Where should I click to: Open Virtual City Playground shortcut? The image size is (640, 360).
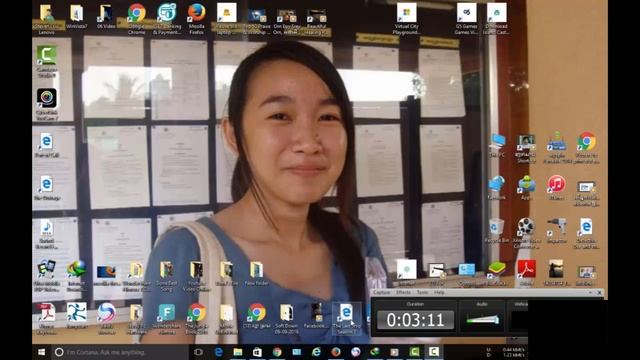coord(407,18)
